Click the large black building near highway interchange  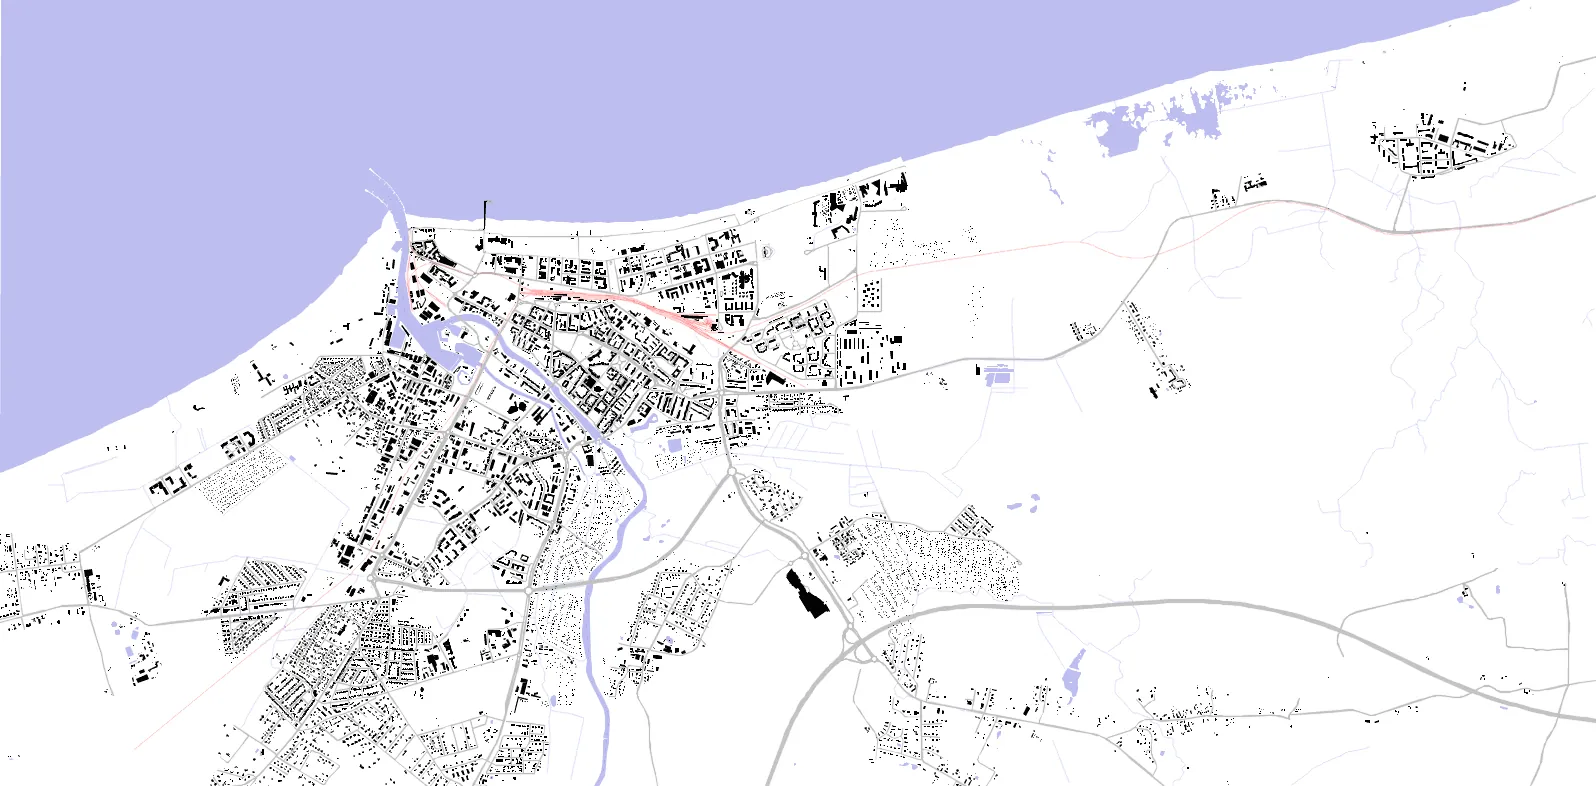pyautogui.click(x=808, y=594)
